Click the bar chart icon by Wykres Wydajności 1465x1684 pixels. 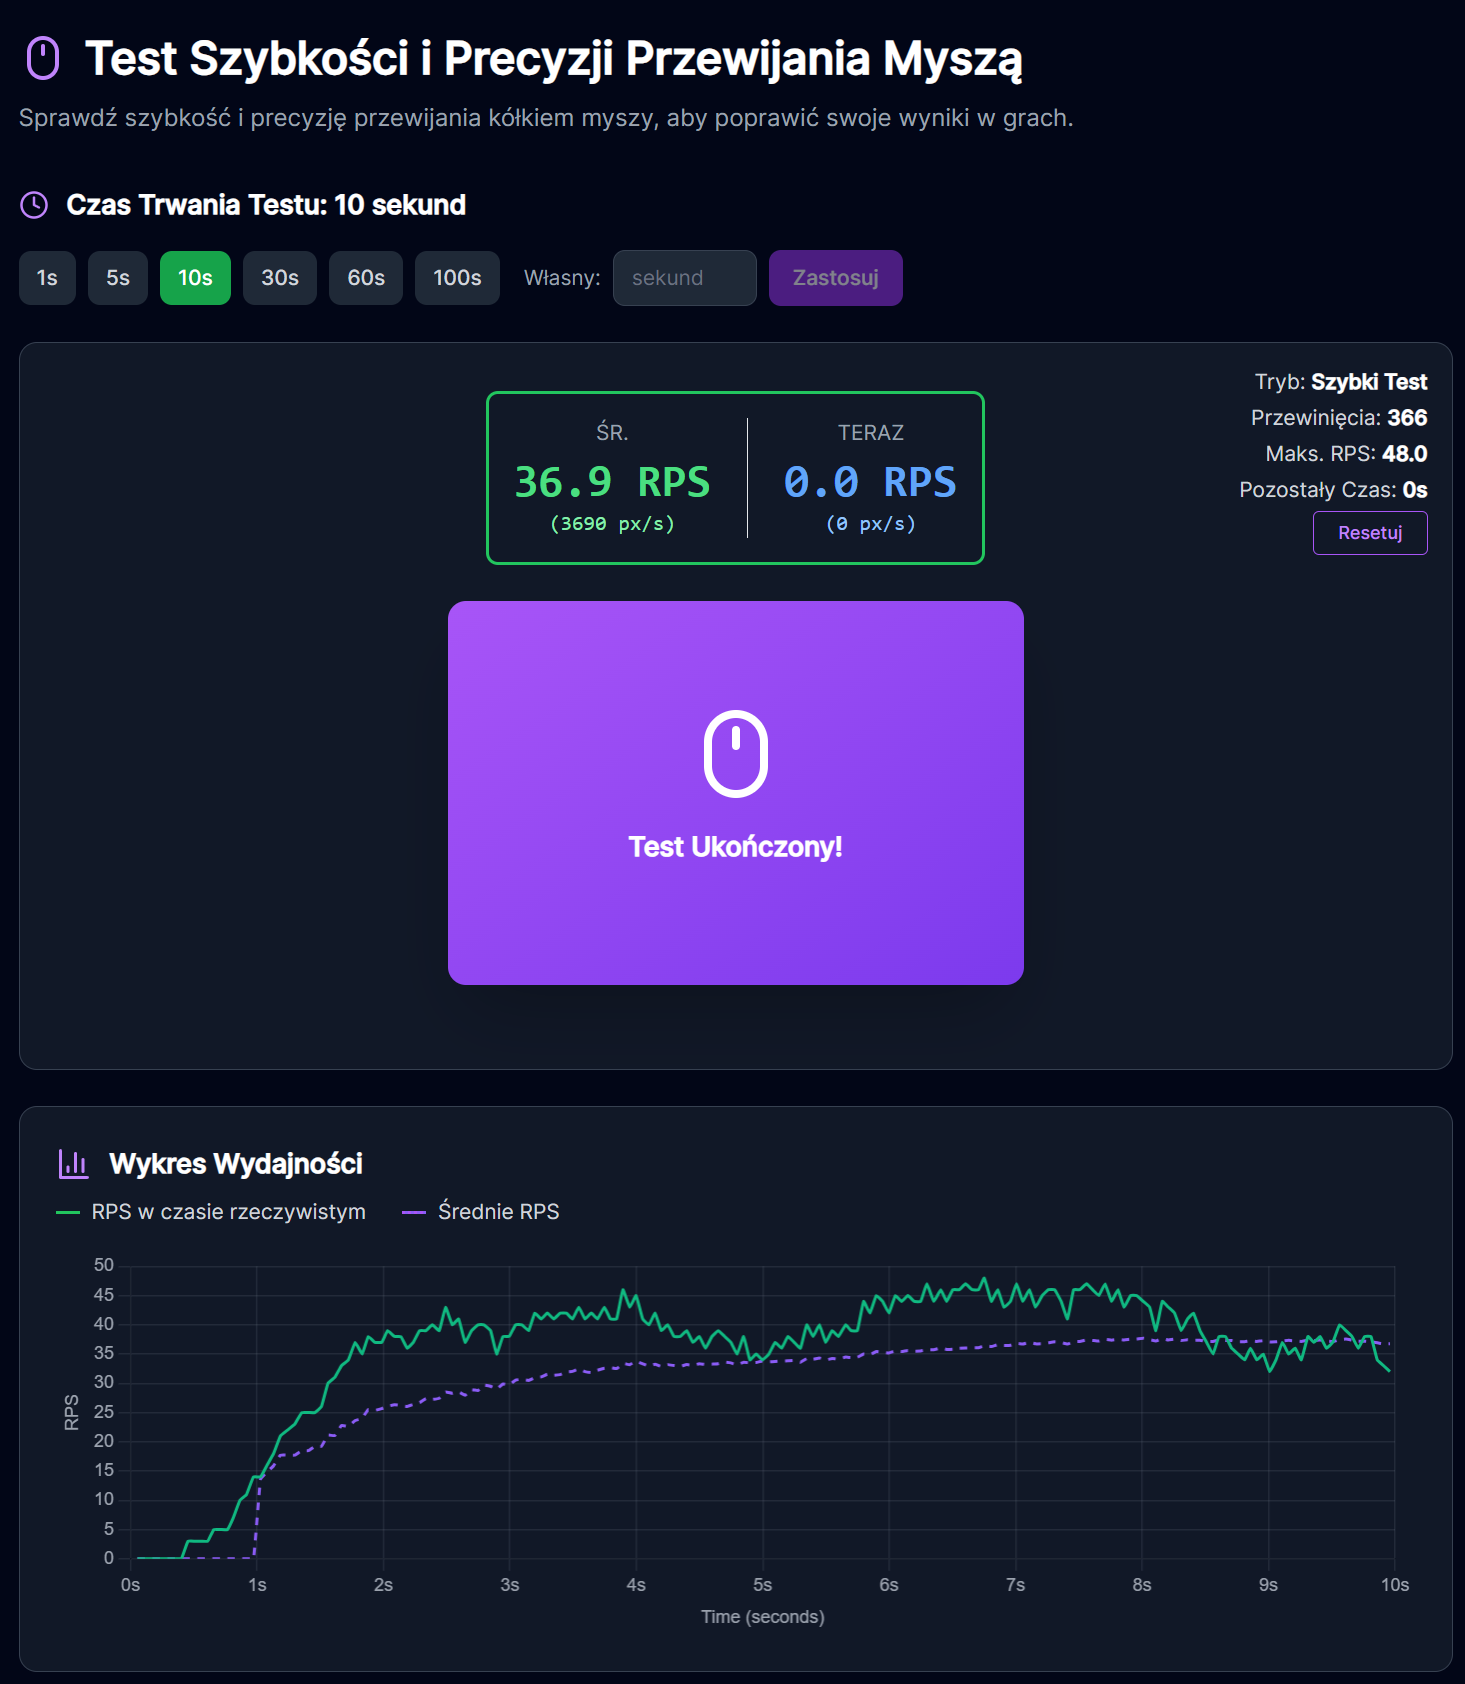coord(73,1163)
